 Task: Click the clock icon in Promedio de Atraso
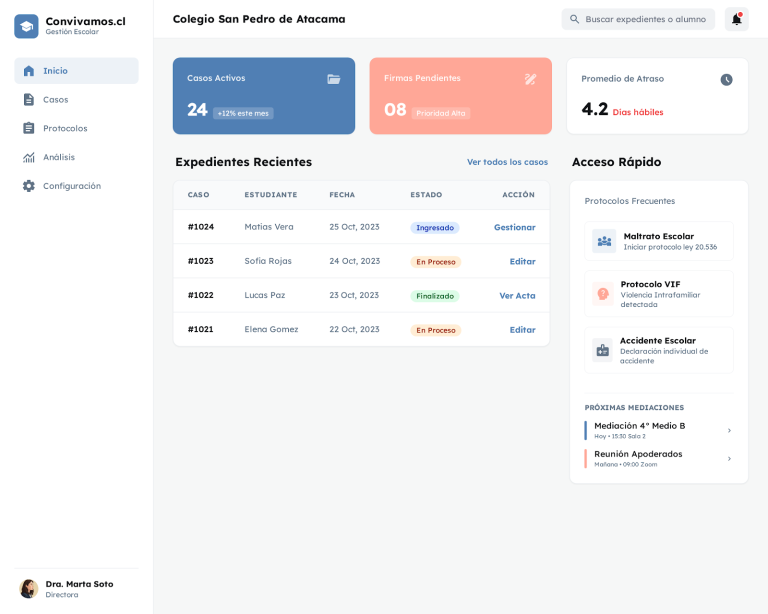pyautogui.click(x=726, y=79)
